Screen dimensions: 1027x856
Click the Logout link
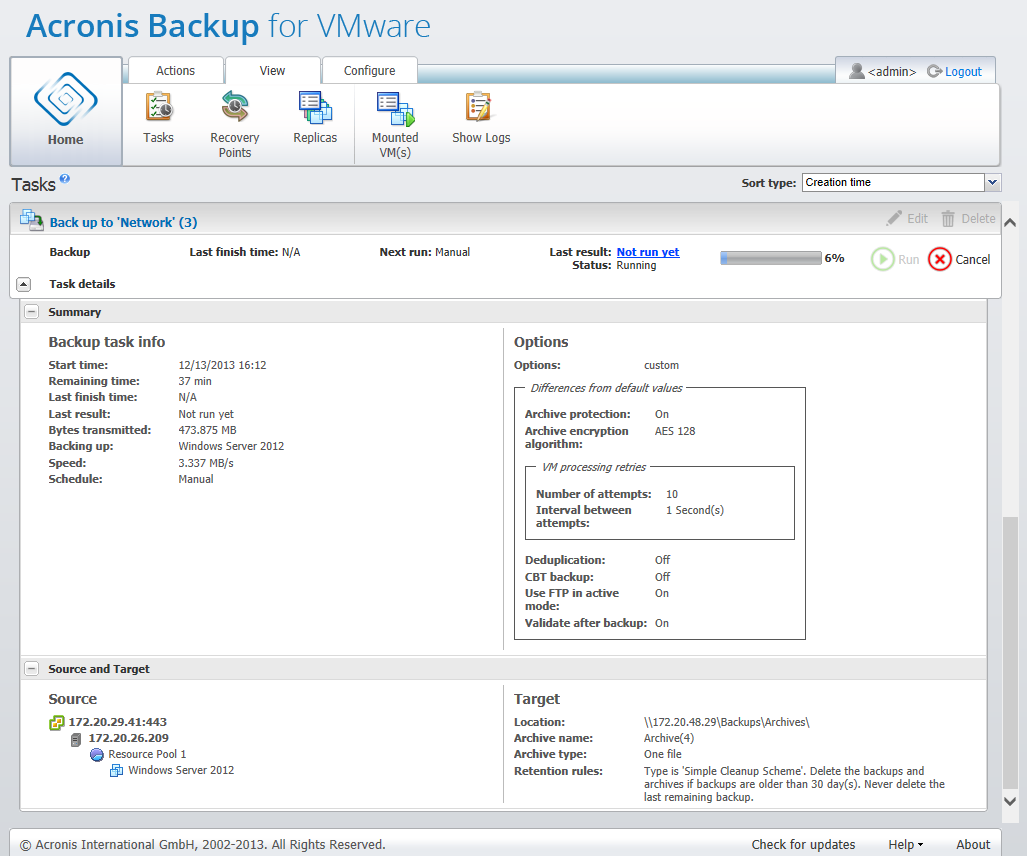point(963,71)
